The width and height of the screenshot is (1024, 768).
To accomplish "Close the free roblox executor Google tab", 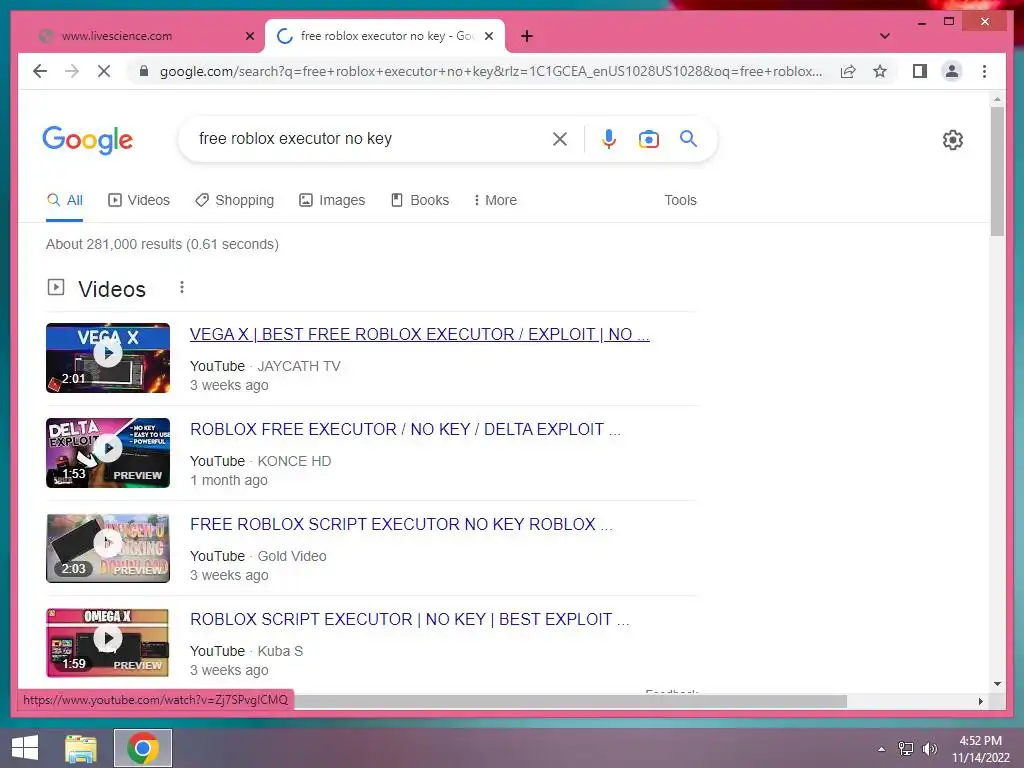I will click(x=488, y=36).
